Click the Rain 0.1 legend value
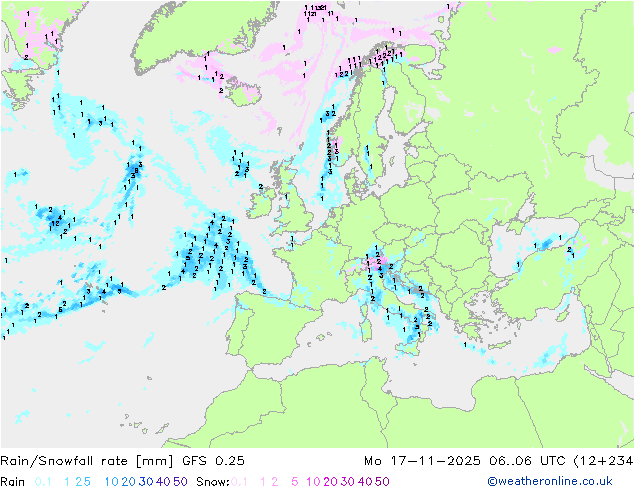This screenshot has height=490, width=634. 43,482
